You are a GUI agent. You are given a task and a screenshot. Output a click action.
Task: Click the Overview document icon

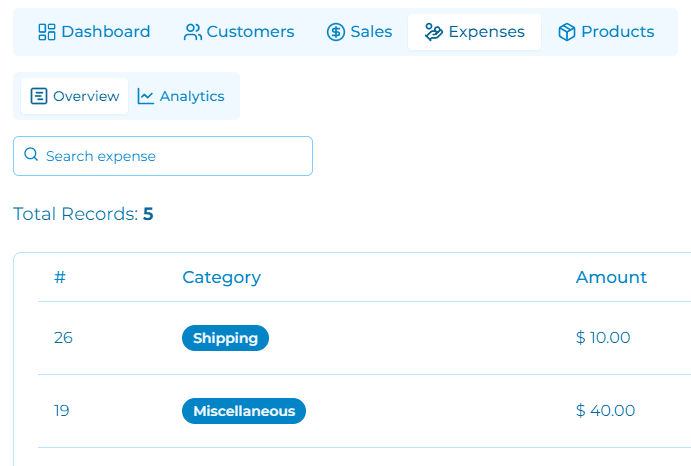[x=39, y=96]
